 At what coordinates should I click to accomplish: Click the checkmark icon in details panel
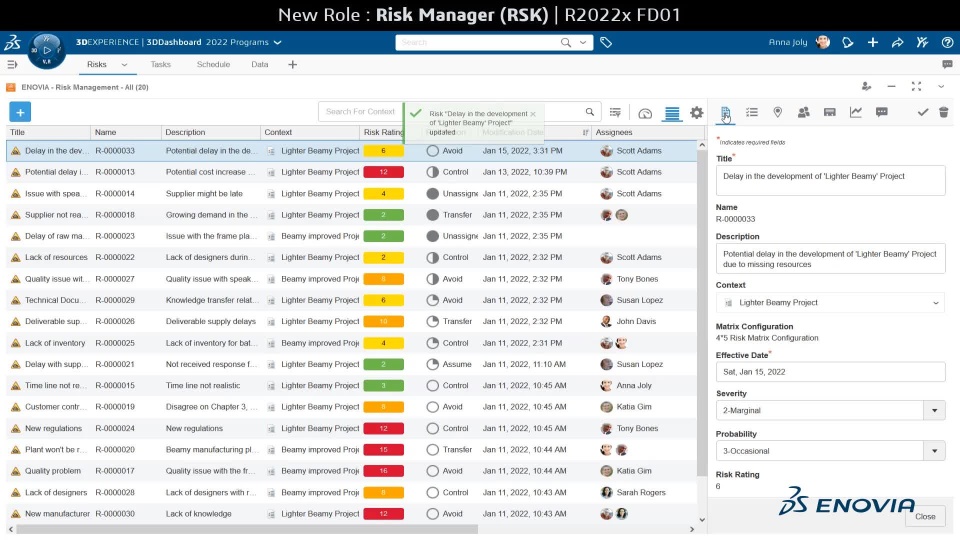[x=923, y=112]
